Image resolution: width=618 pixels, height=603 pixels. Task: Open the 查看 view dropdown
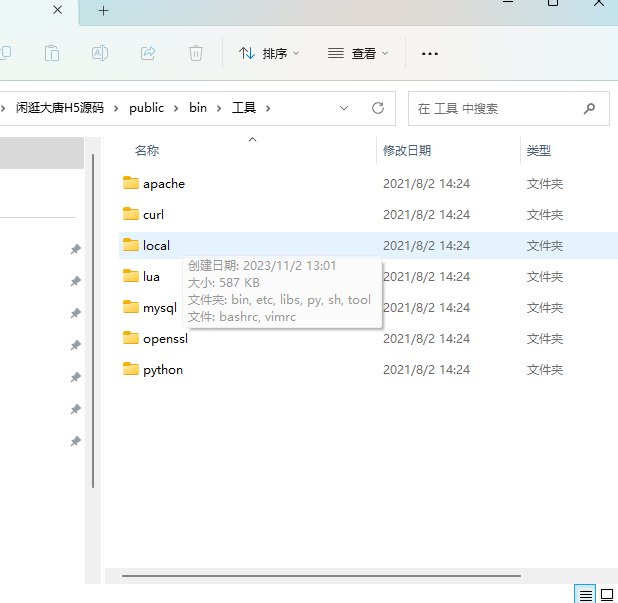pos(358,53)
